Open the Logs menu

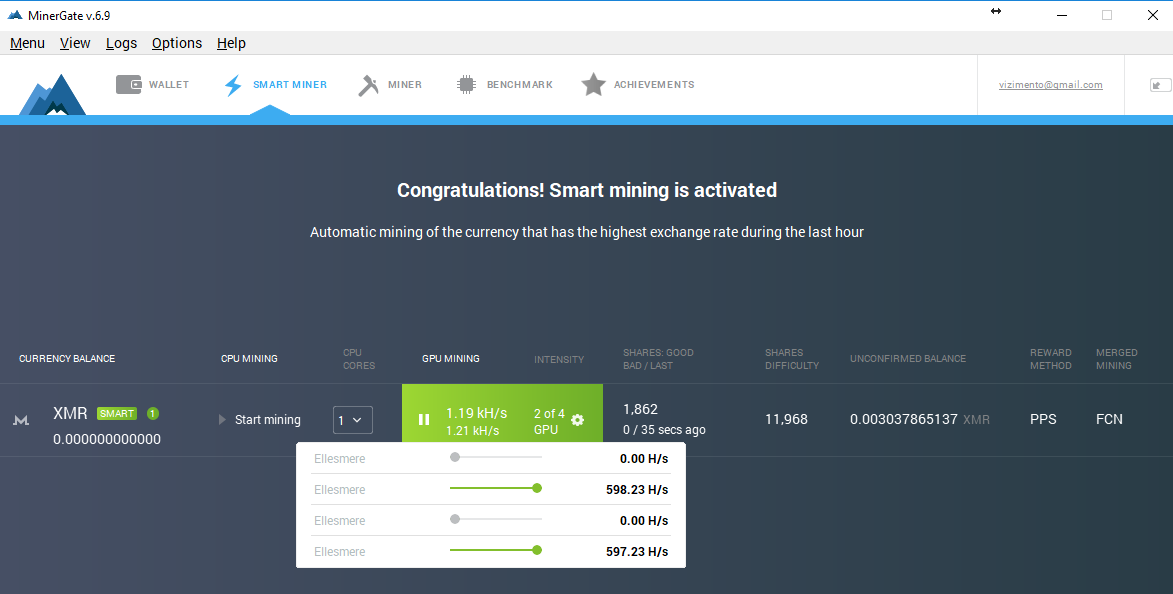click(x=121, y=43)
